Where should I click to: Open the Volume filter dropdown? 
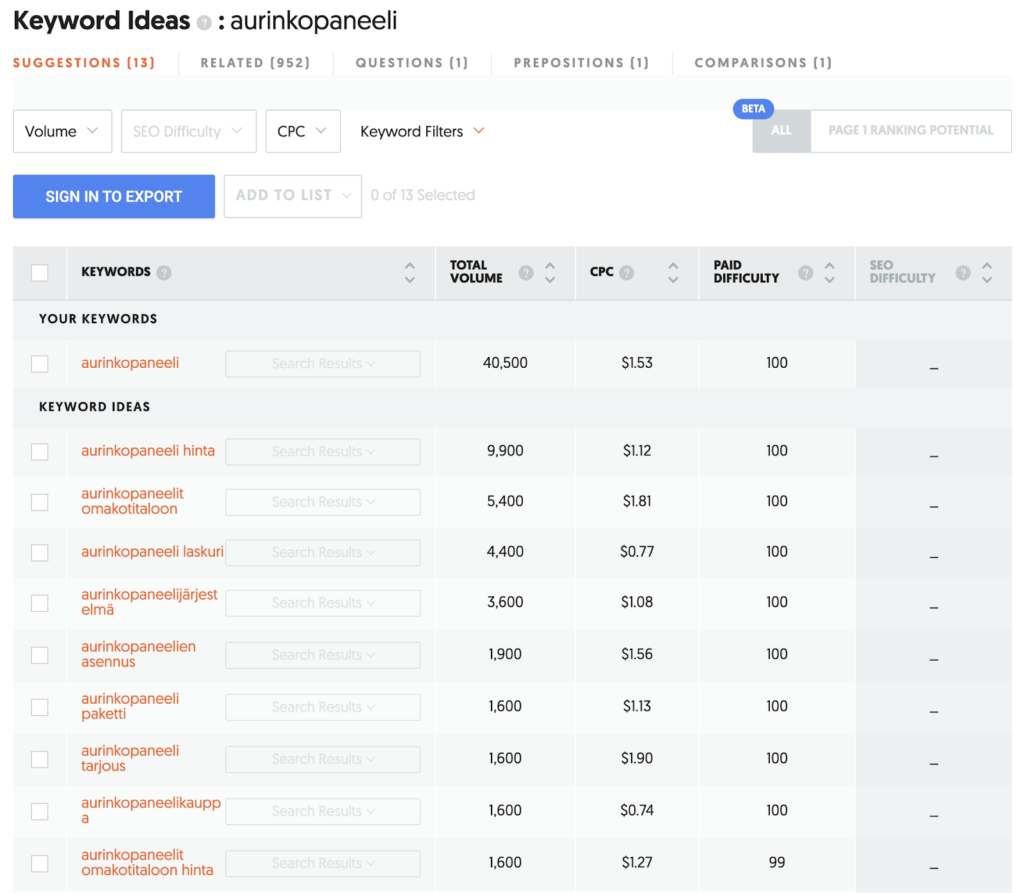point(62,131)
